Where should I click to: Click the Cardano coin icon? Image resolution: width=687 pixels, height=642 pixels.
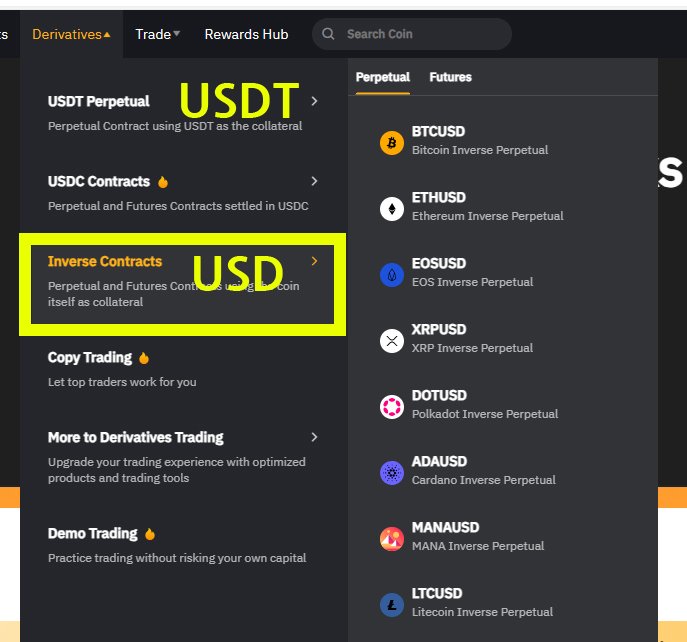point(392,473)
